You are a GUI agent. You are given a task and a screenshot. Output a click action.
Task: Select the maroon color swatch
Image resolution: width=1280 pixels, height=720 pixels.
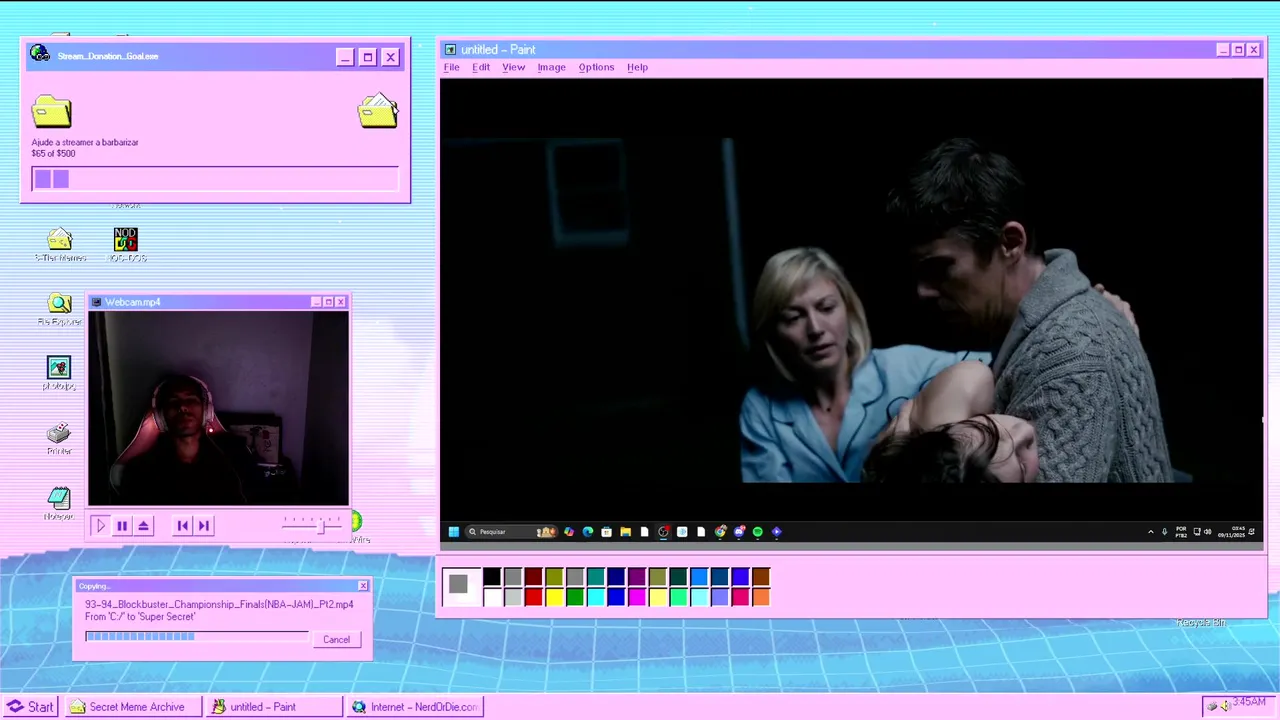coord(533,577)
